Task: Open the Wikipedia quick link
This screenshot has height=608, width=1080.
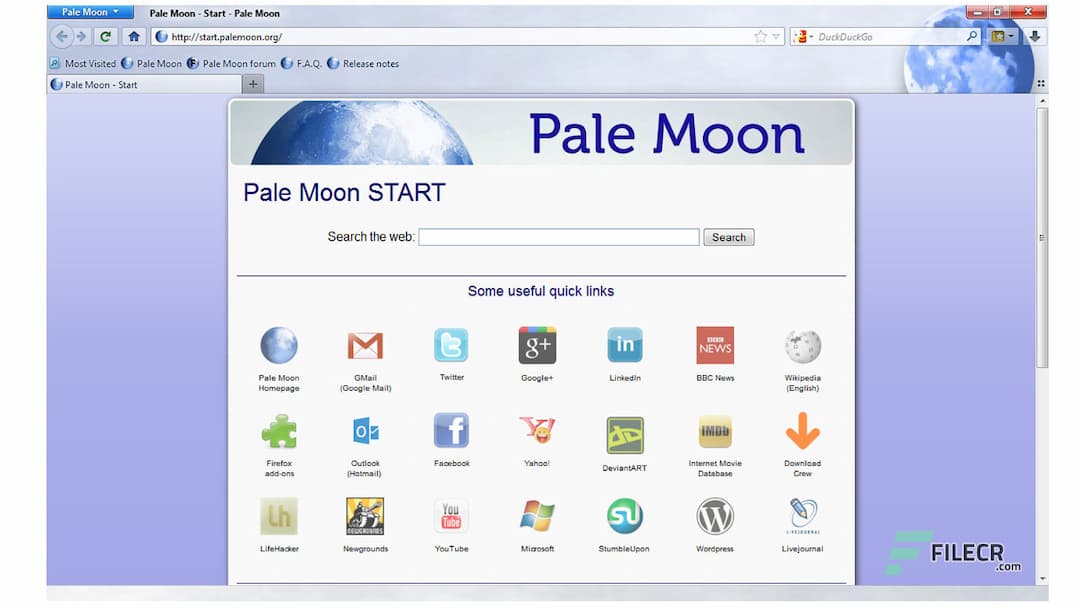Action: pyautogui.click(x=801, y=345)
